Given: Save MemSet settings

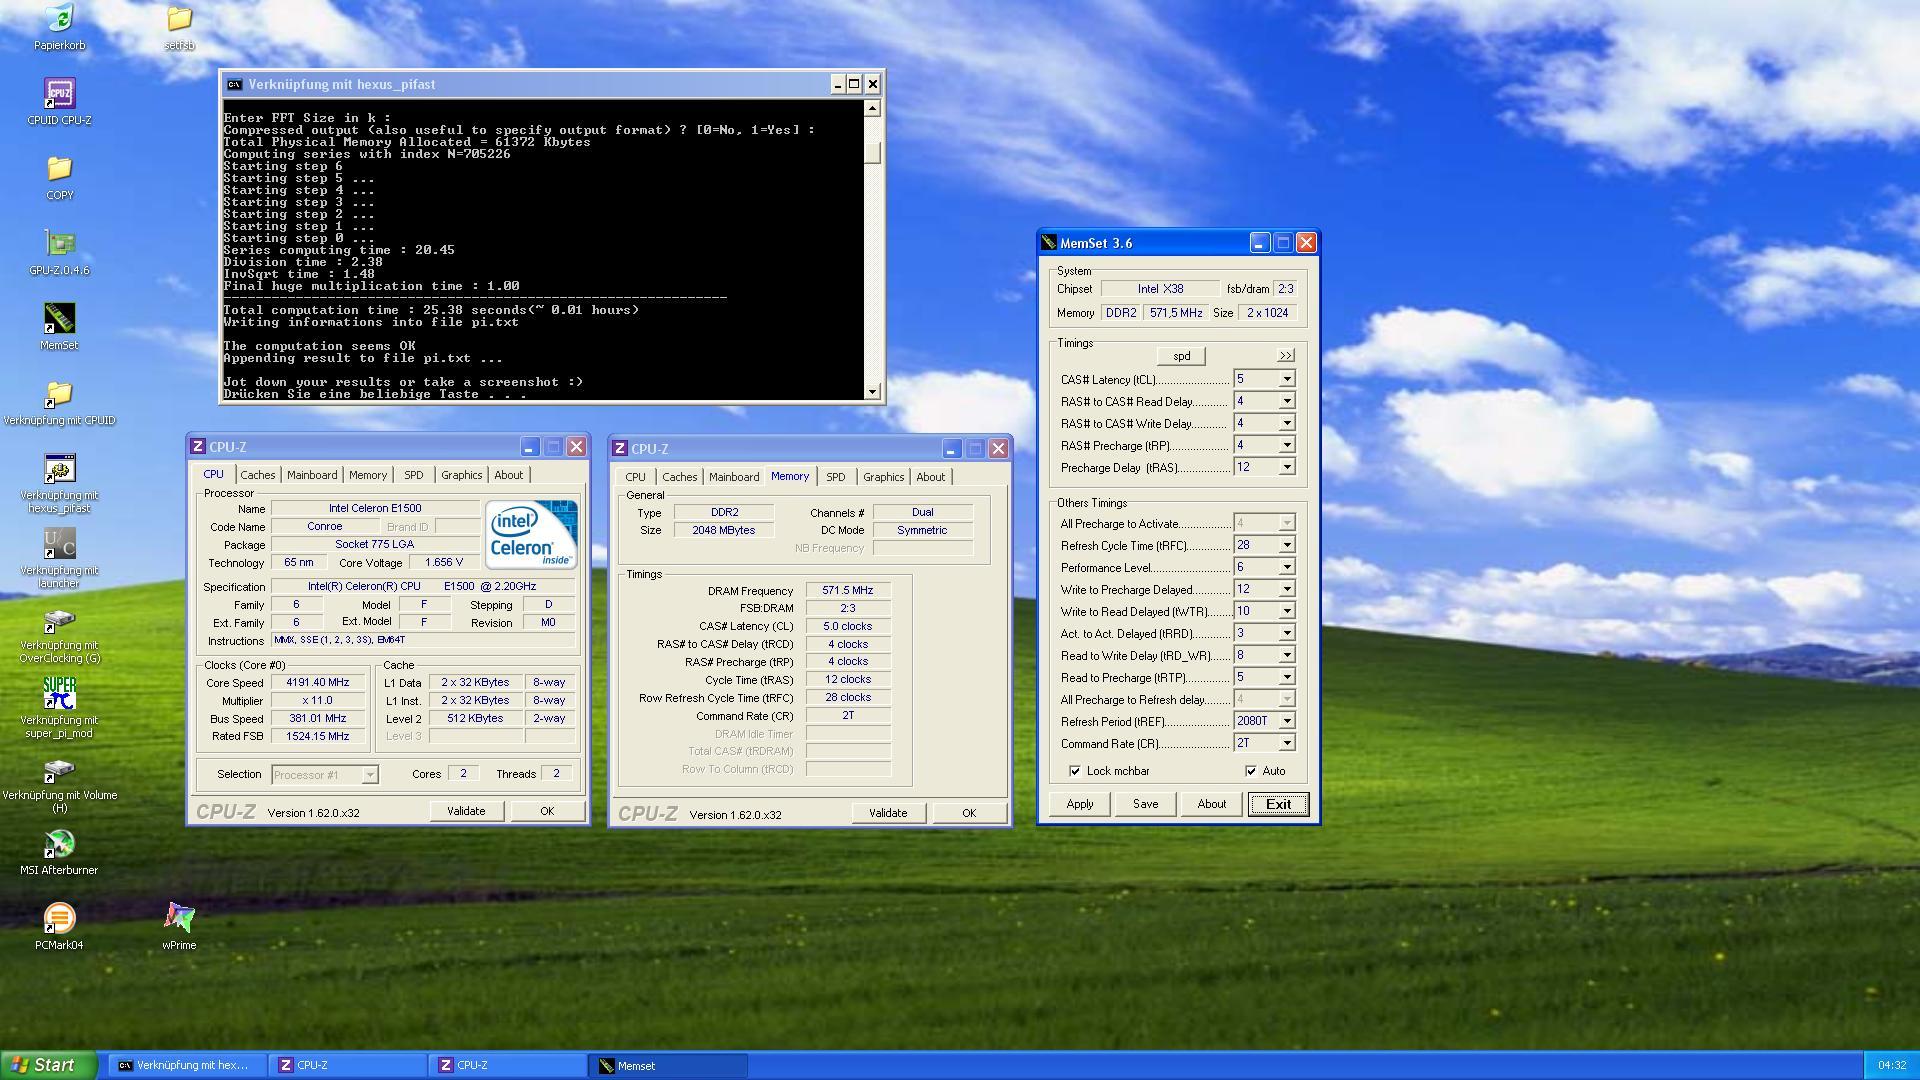Looking at the screenshot, I should [1146, 804].
